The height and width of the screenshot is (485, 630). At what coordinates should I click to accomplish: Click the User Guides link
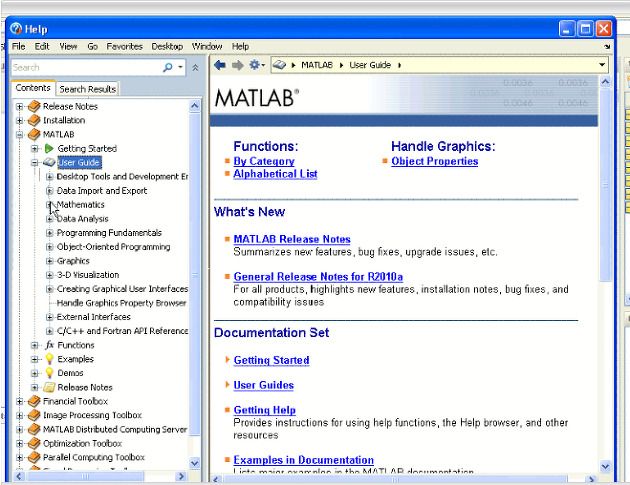[264, 385]
